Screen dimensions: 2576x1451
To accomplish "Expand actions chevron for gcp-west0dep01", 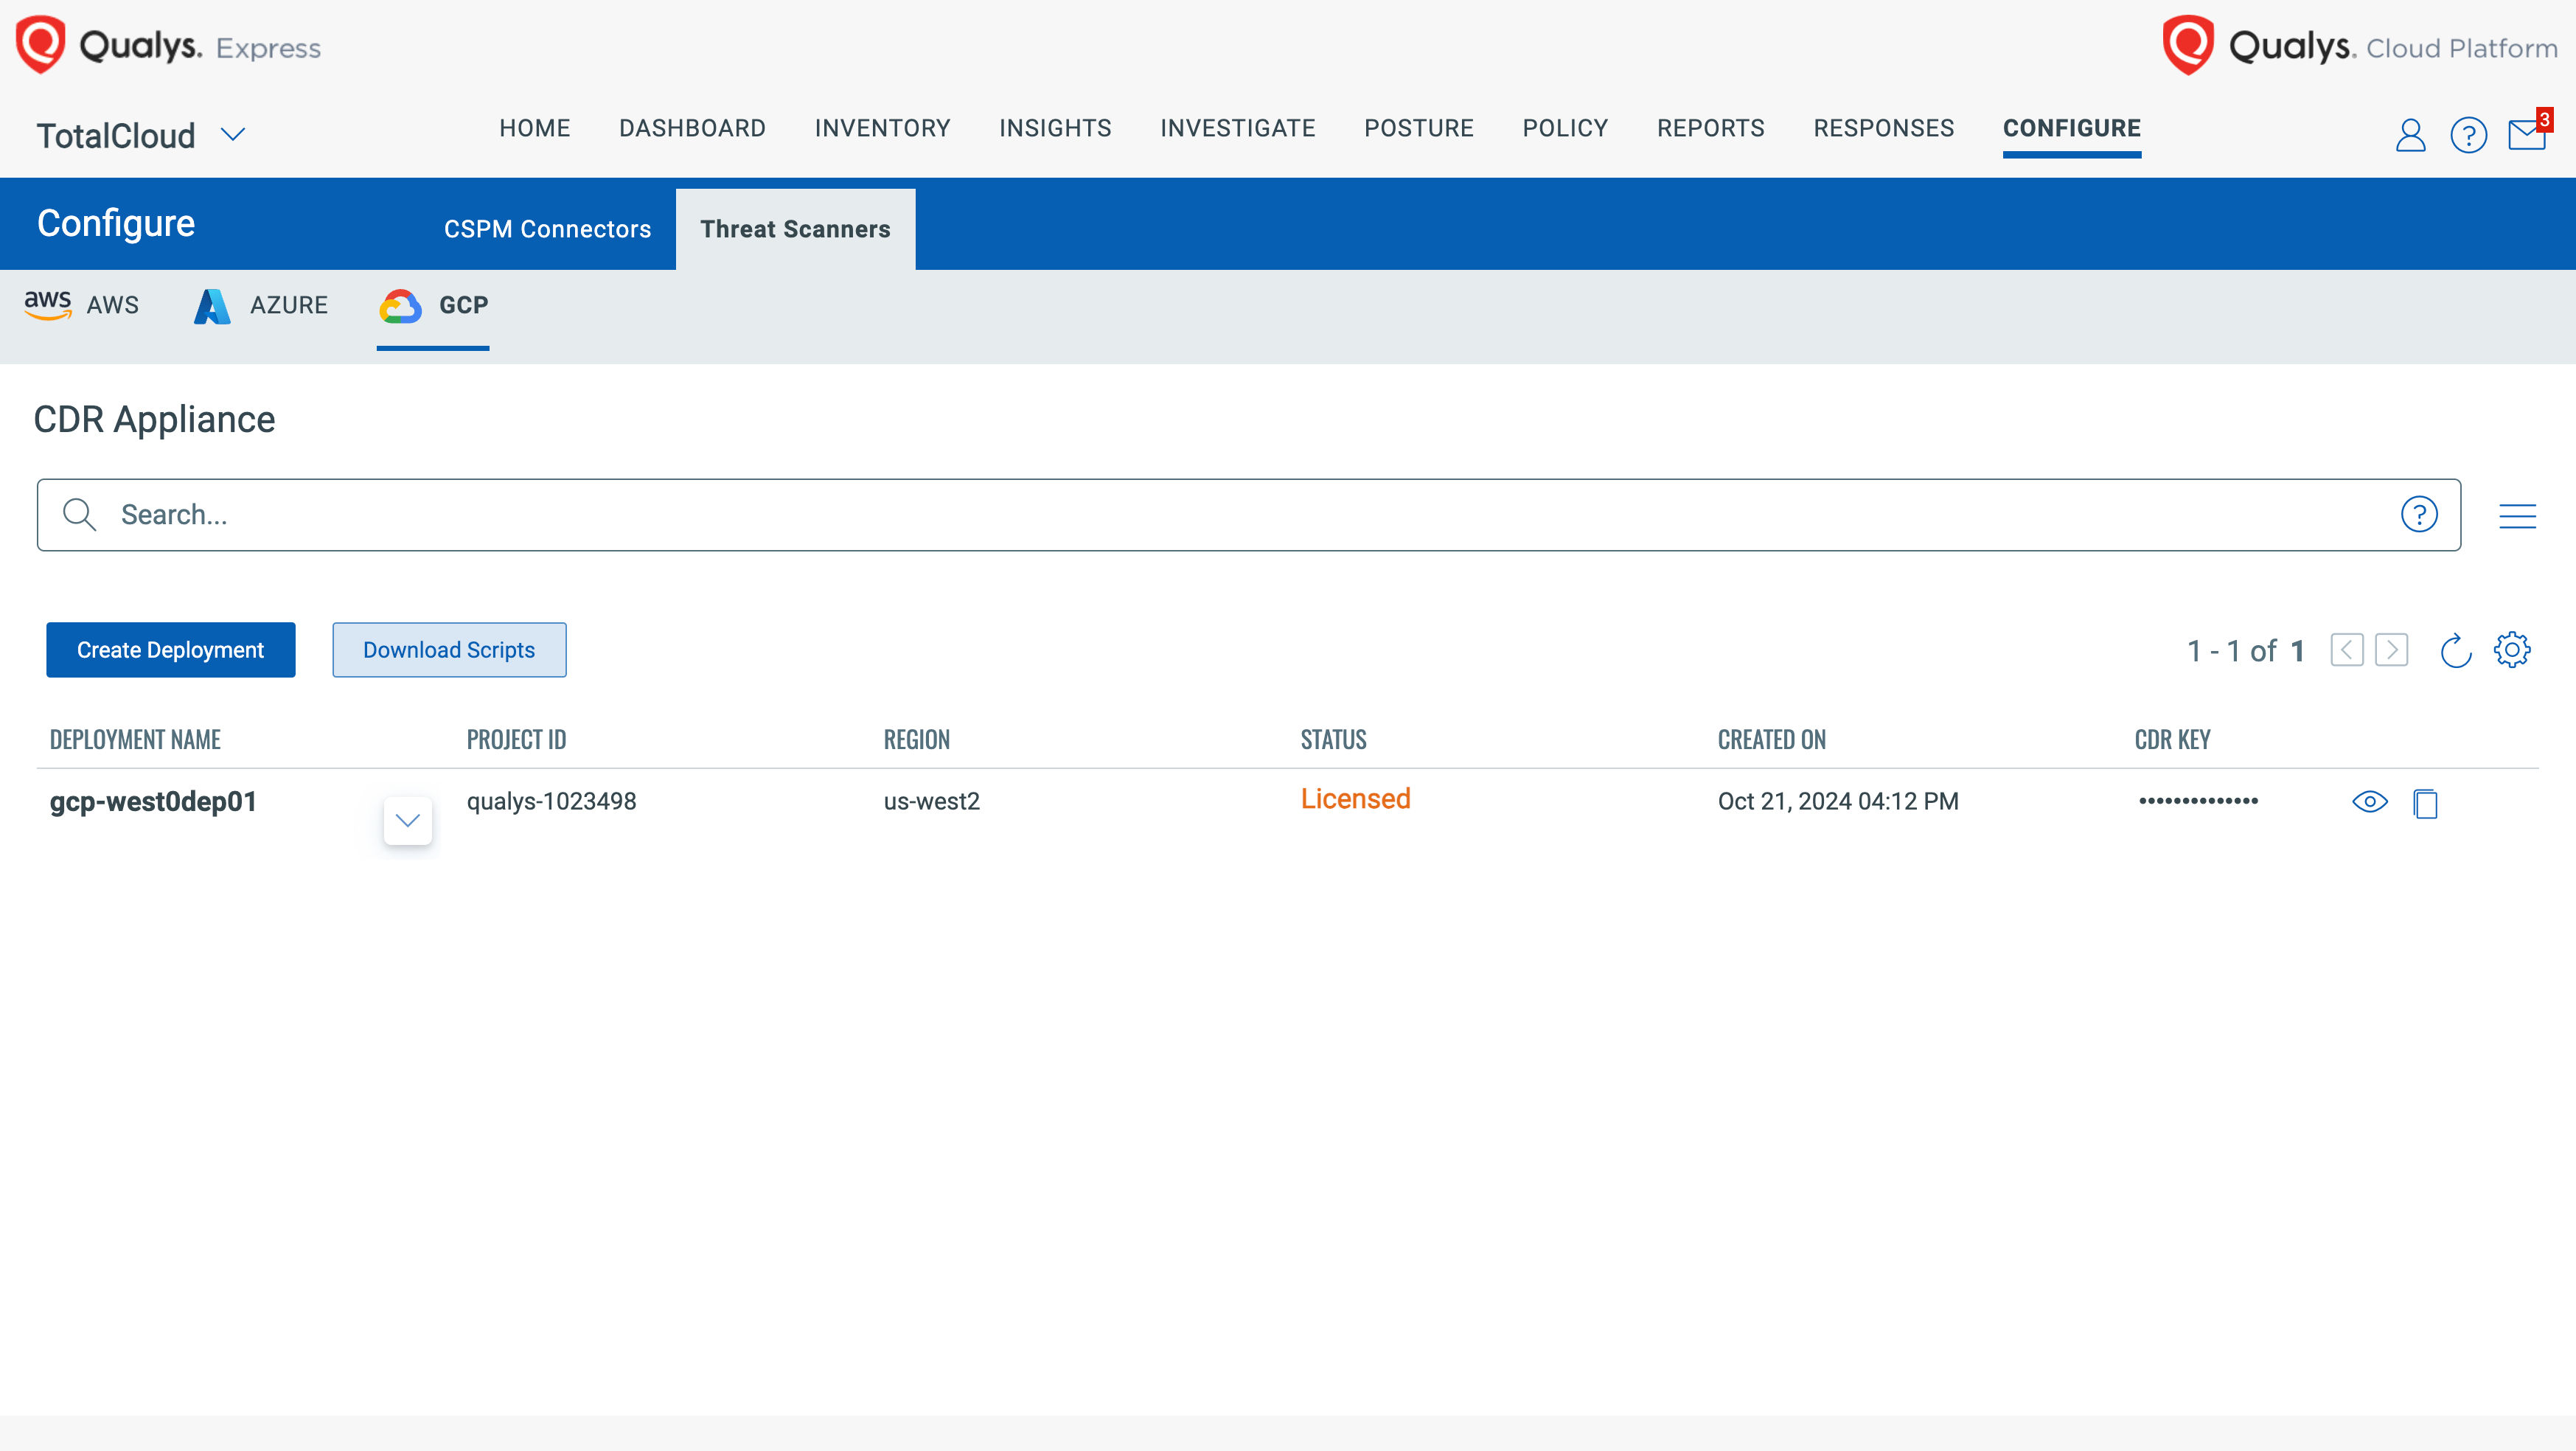I will (407, 821).
